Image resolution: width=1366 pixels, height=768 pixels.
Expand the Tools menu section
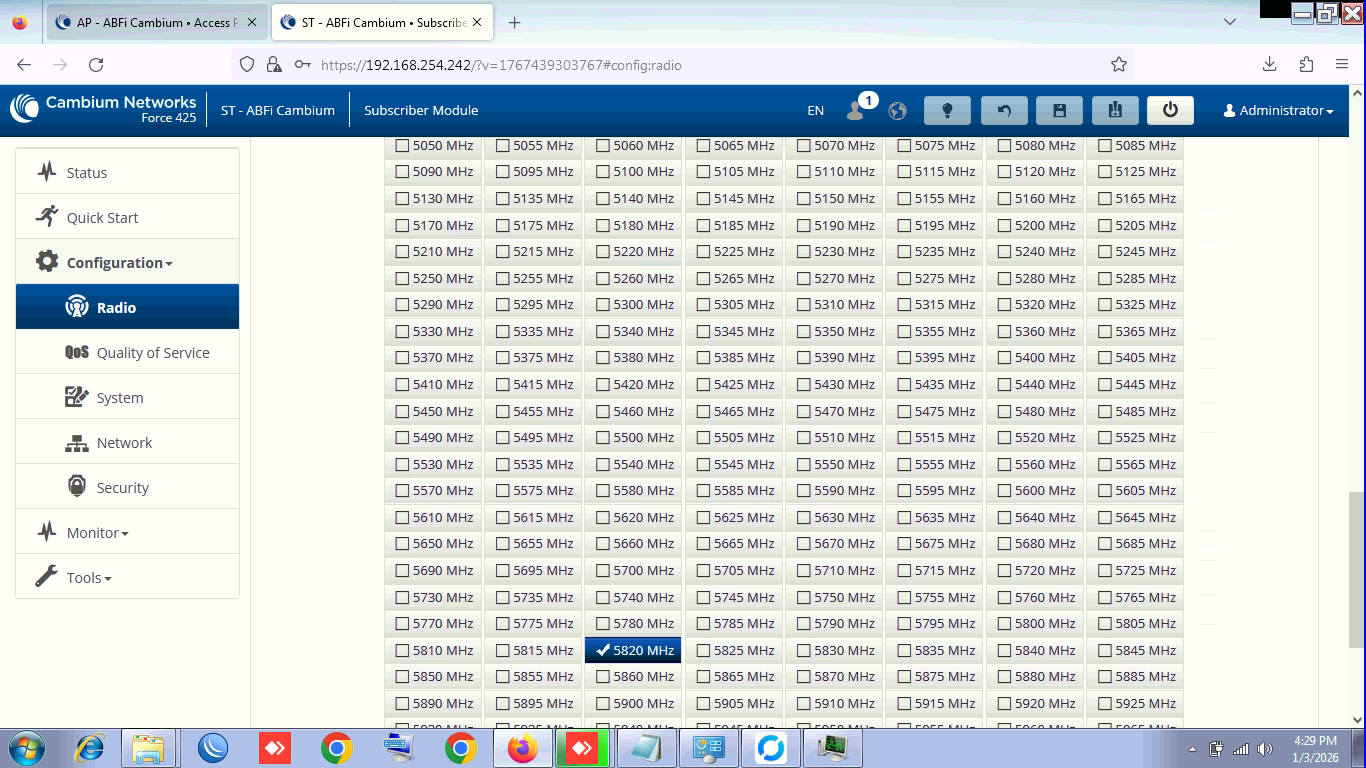88,578
